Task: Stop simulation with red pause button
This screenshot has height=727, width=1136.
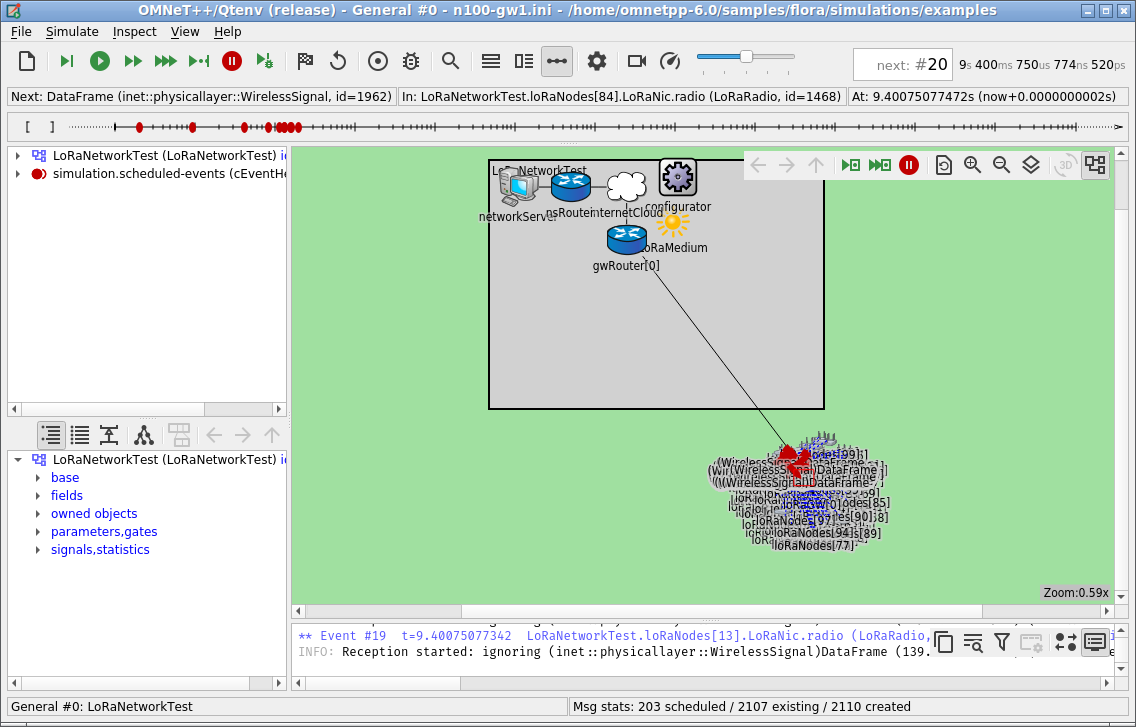Action: (232, 62)
